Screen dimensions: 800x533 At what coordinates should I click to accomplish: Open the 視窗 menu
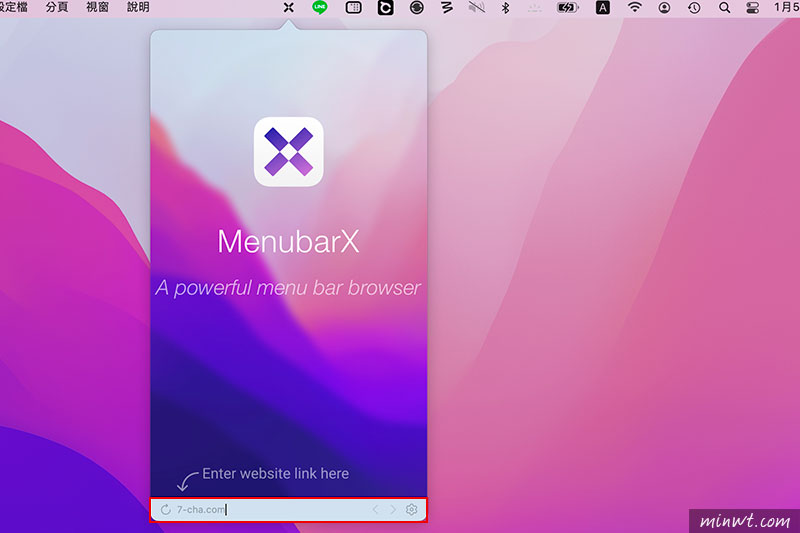(x=97, y=7)
